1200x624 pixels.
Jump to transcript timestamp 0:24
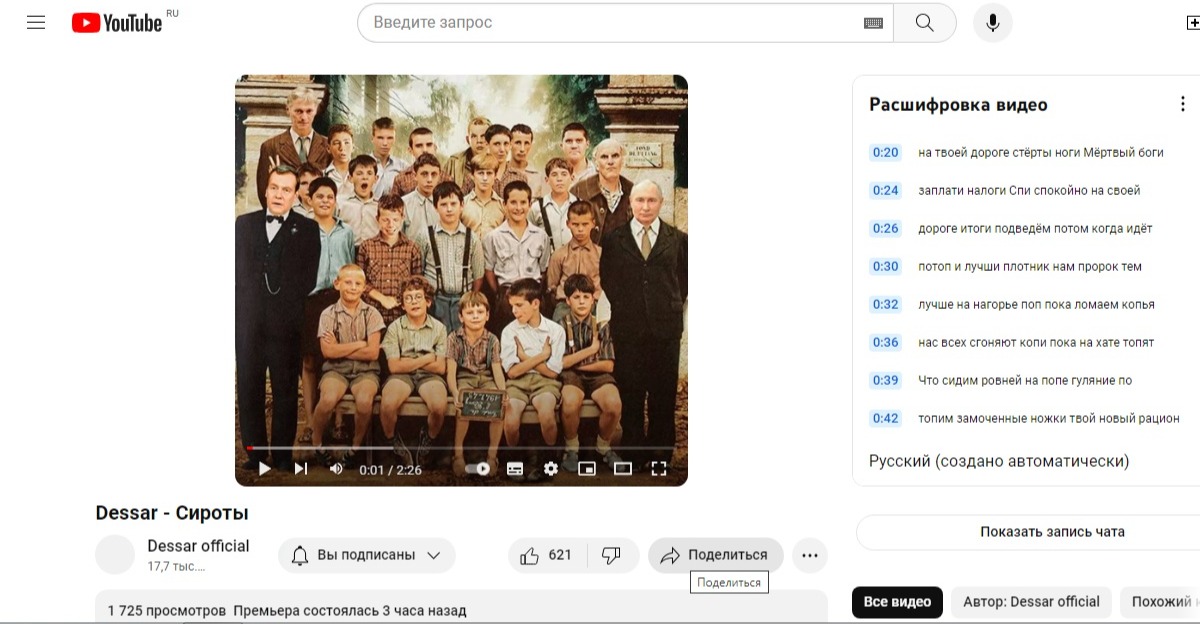point(886,190)
